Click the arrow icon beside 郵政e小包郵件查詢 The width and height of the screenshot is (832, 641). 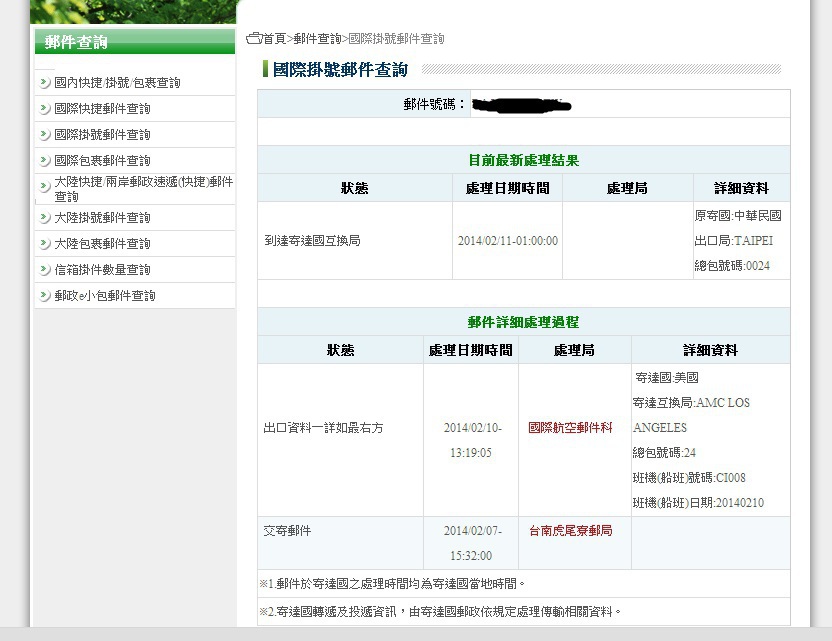coord(45,296)
